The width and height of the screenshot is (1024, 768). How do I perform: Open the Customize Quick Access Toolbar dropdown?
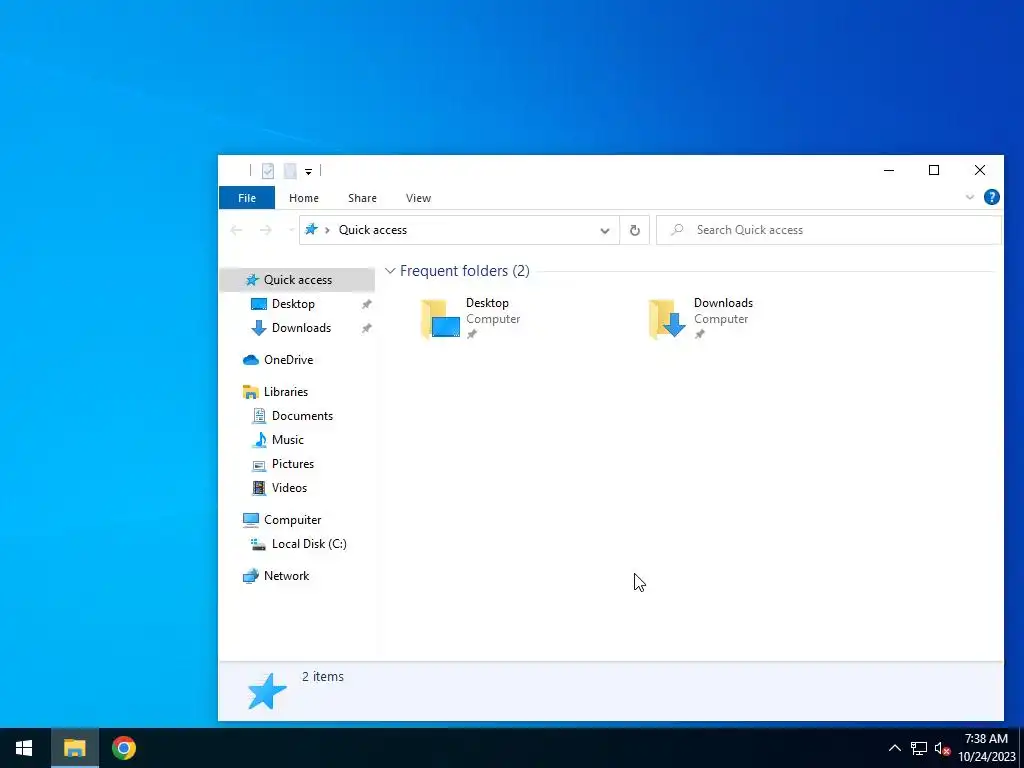[308, 172]
